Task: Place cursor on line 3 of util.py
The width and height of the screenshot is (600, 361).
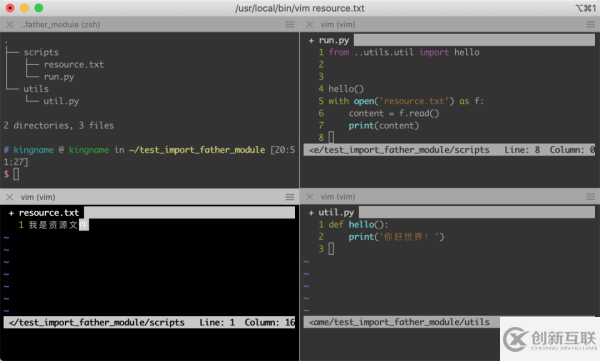Action: (x=331, y=249)
